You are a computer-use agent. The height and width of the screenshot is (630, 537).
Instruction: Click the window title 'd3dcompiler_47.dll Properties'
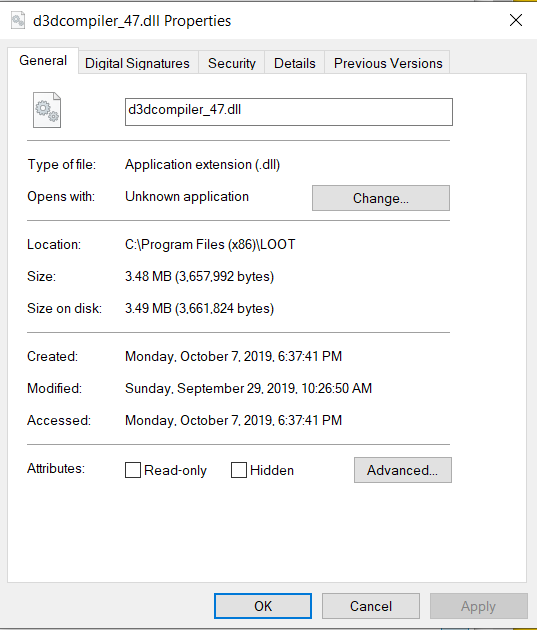click(x=132, y=21)
